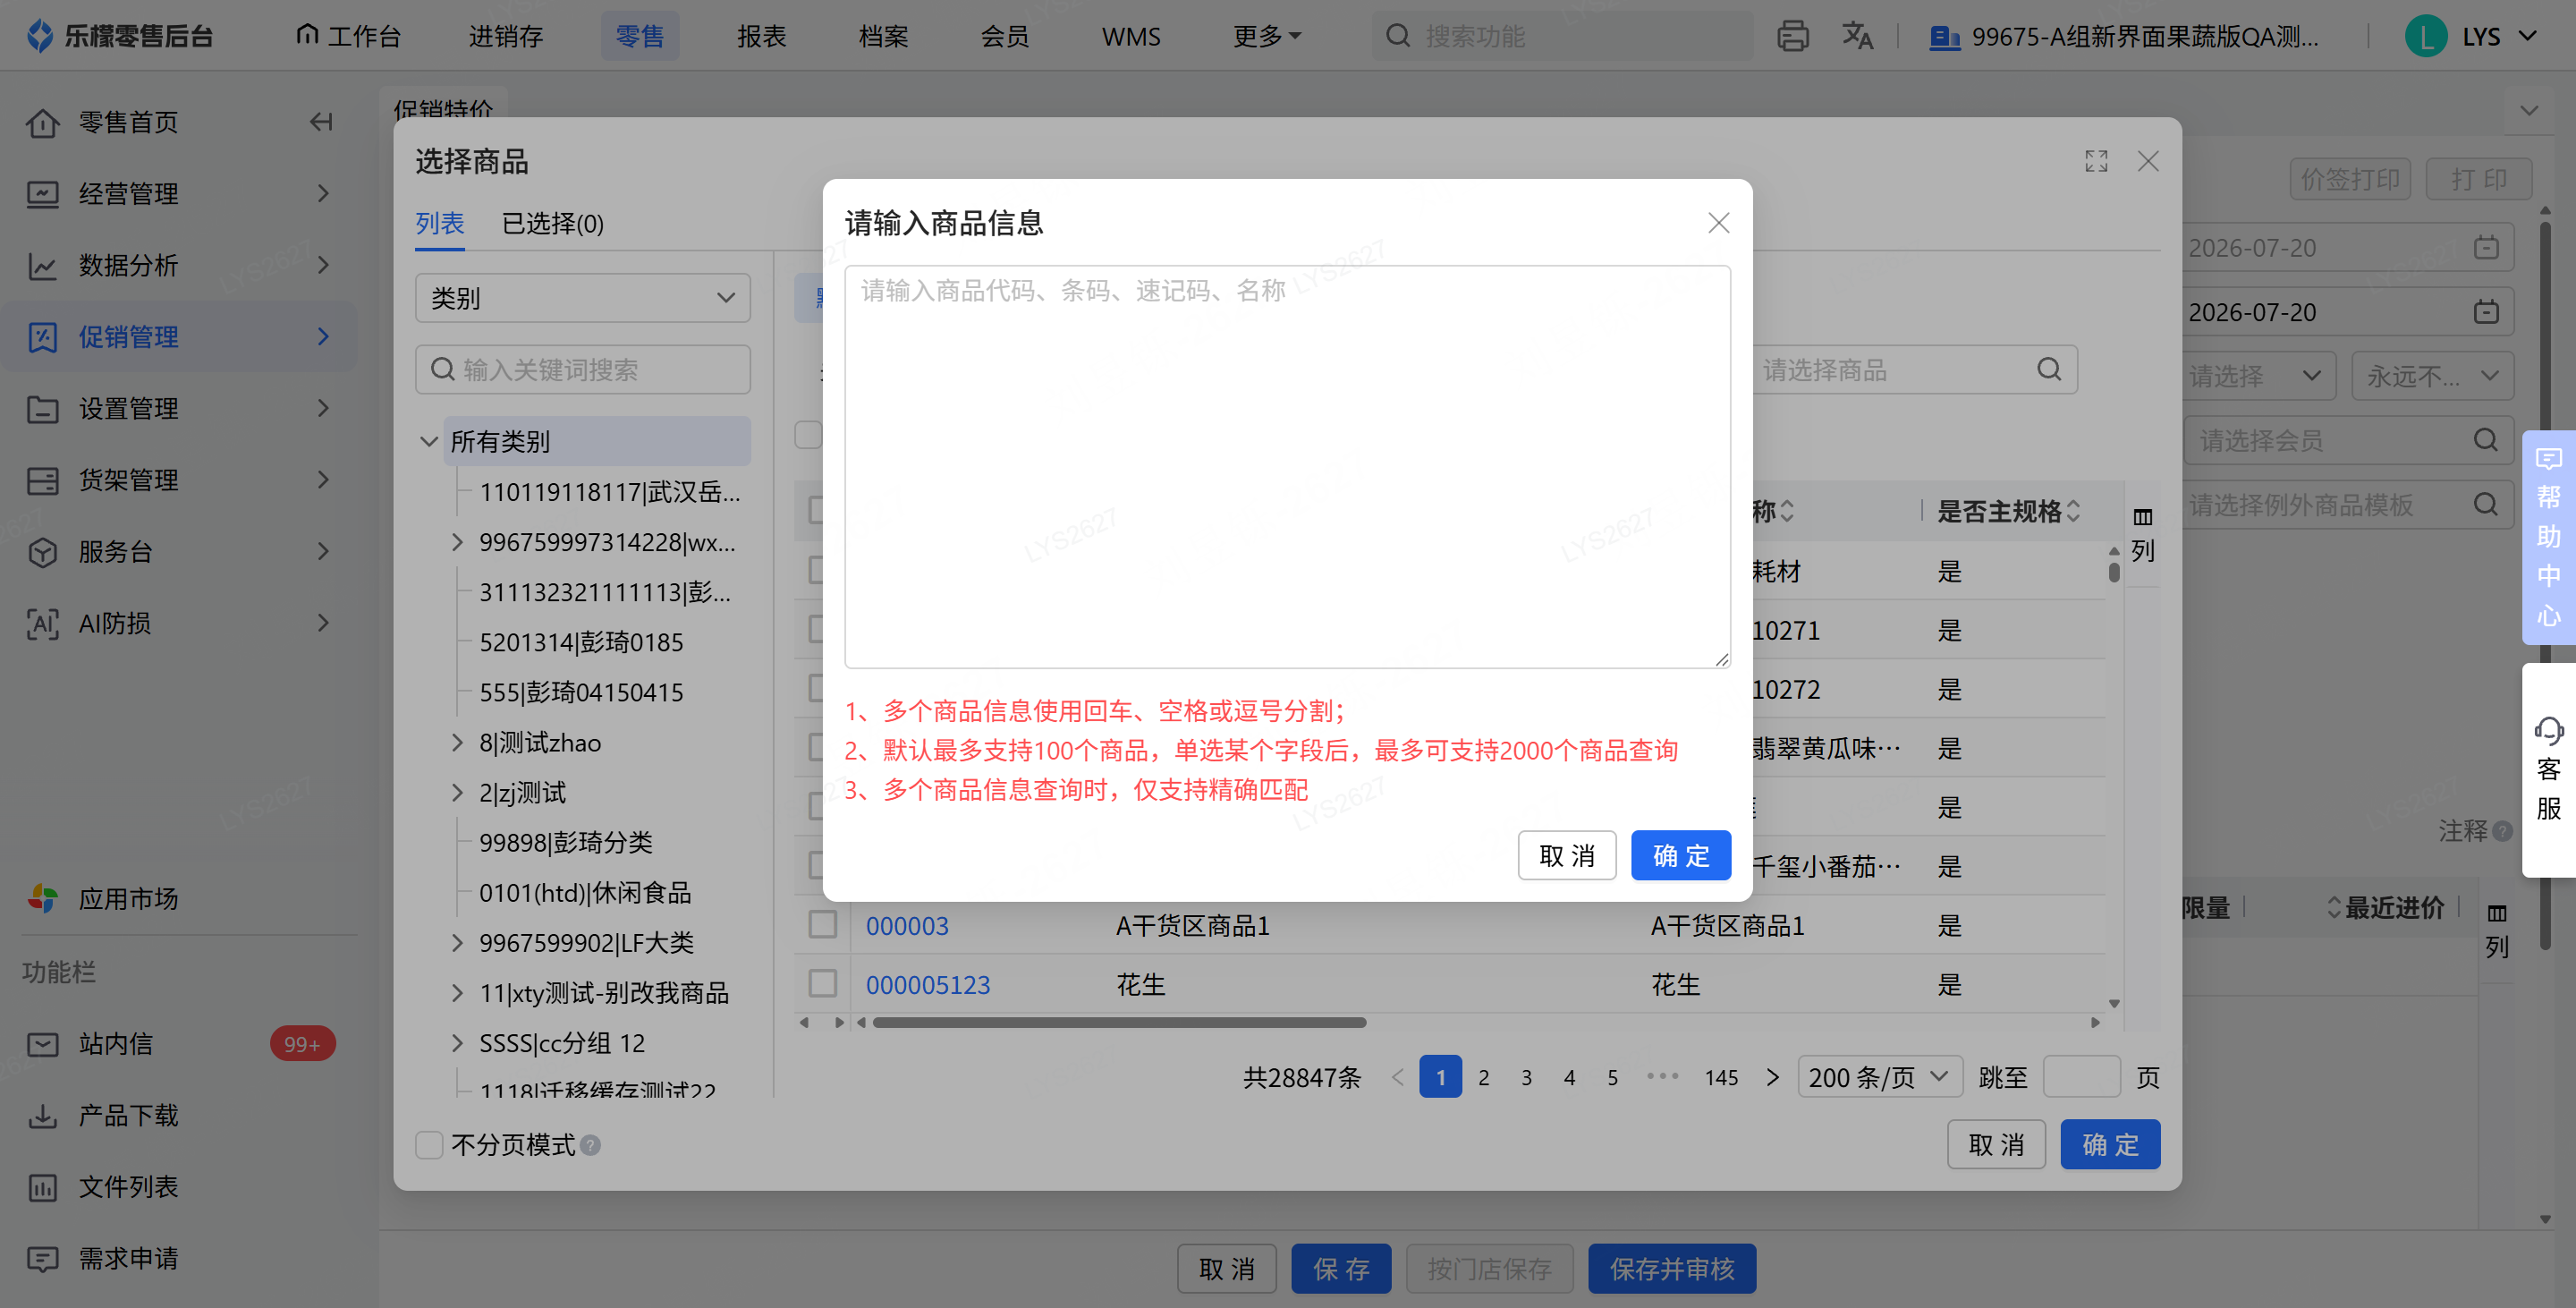2576x1308 pixels.
Task: Open the language translation icon
Action: pos(1857,36)
